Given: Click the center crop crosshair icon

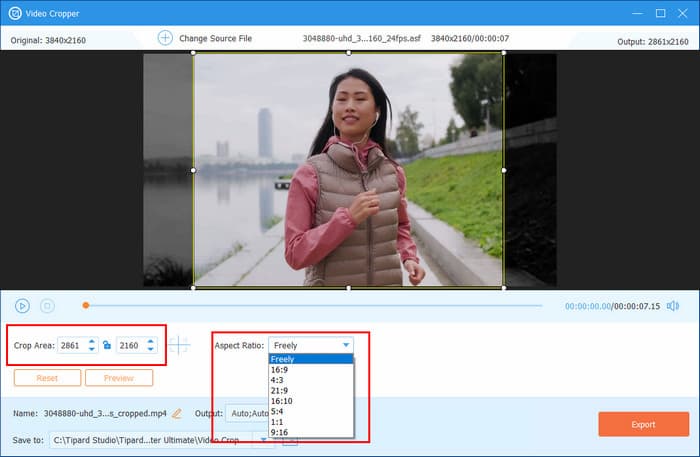Looking at the screenshot, I should pos(179,345).
